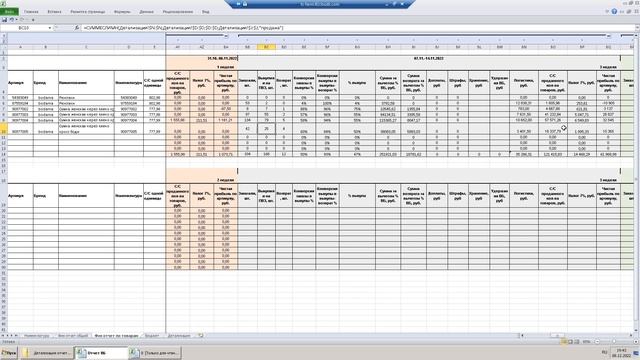Click the % выкупа header in the top table
The height and width of the screenshot is (360, 640).
(x=357, y=82)
